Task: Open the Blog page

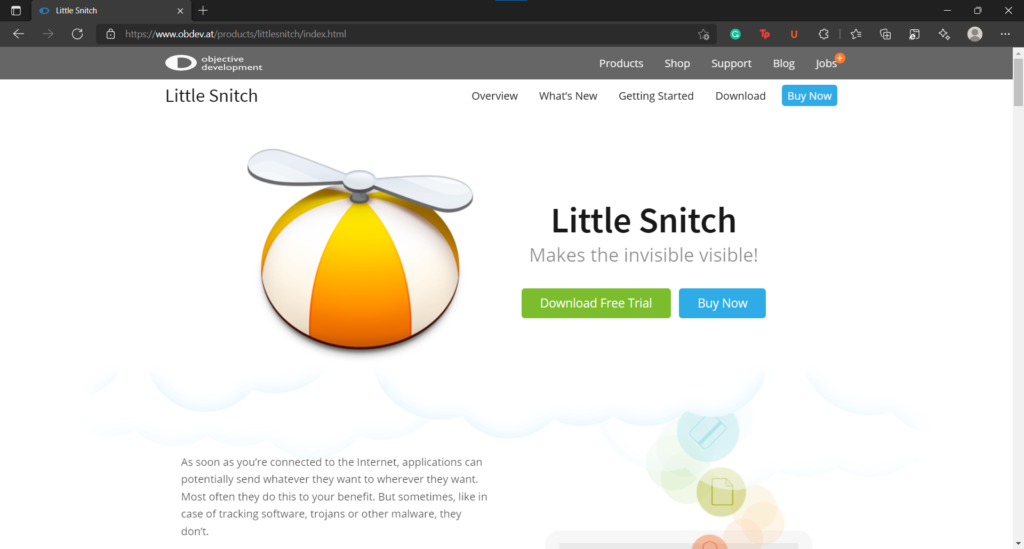Action: point(784,63)
